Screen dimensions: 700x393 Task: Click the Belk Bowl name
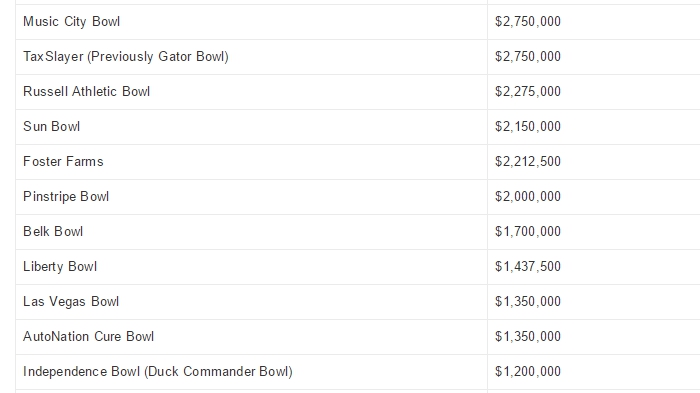[53, 231]
